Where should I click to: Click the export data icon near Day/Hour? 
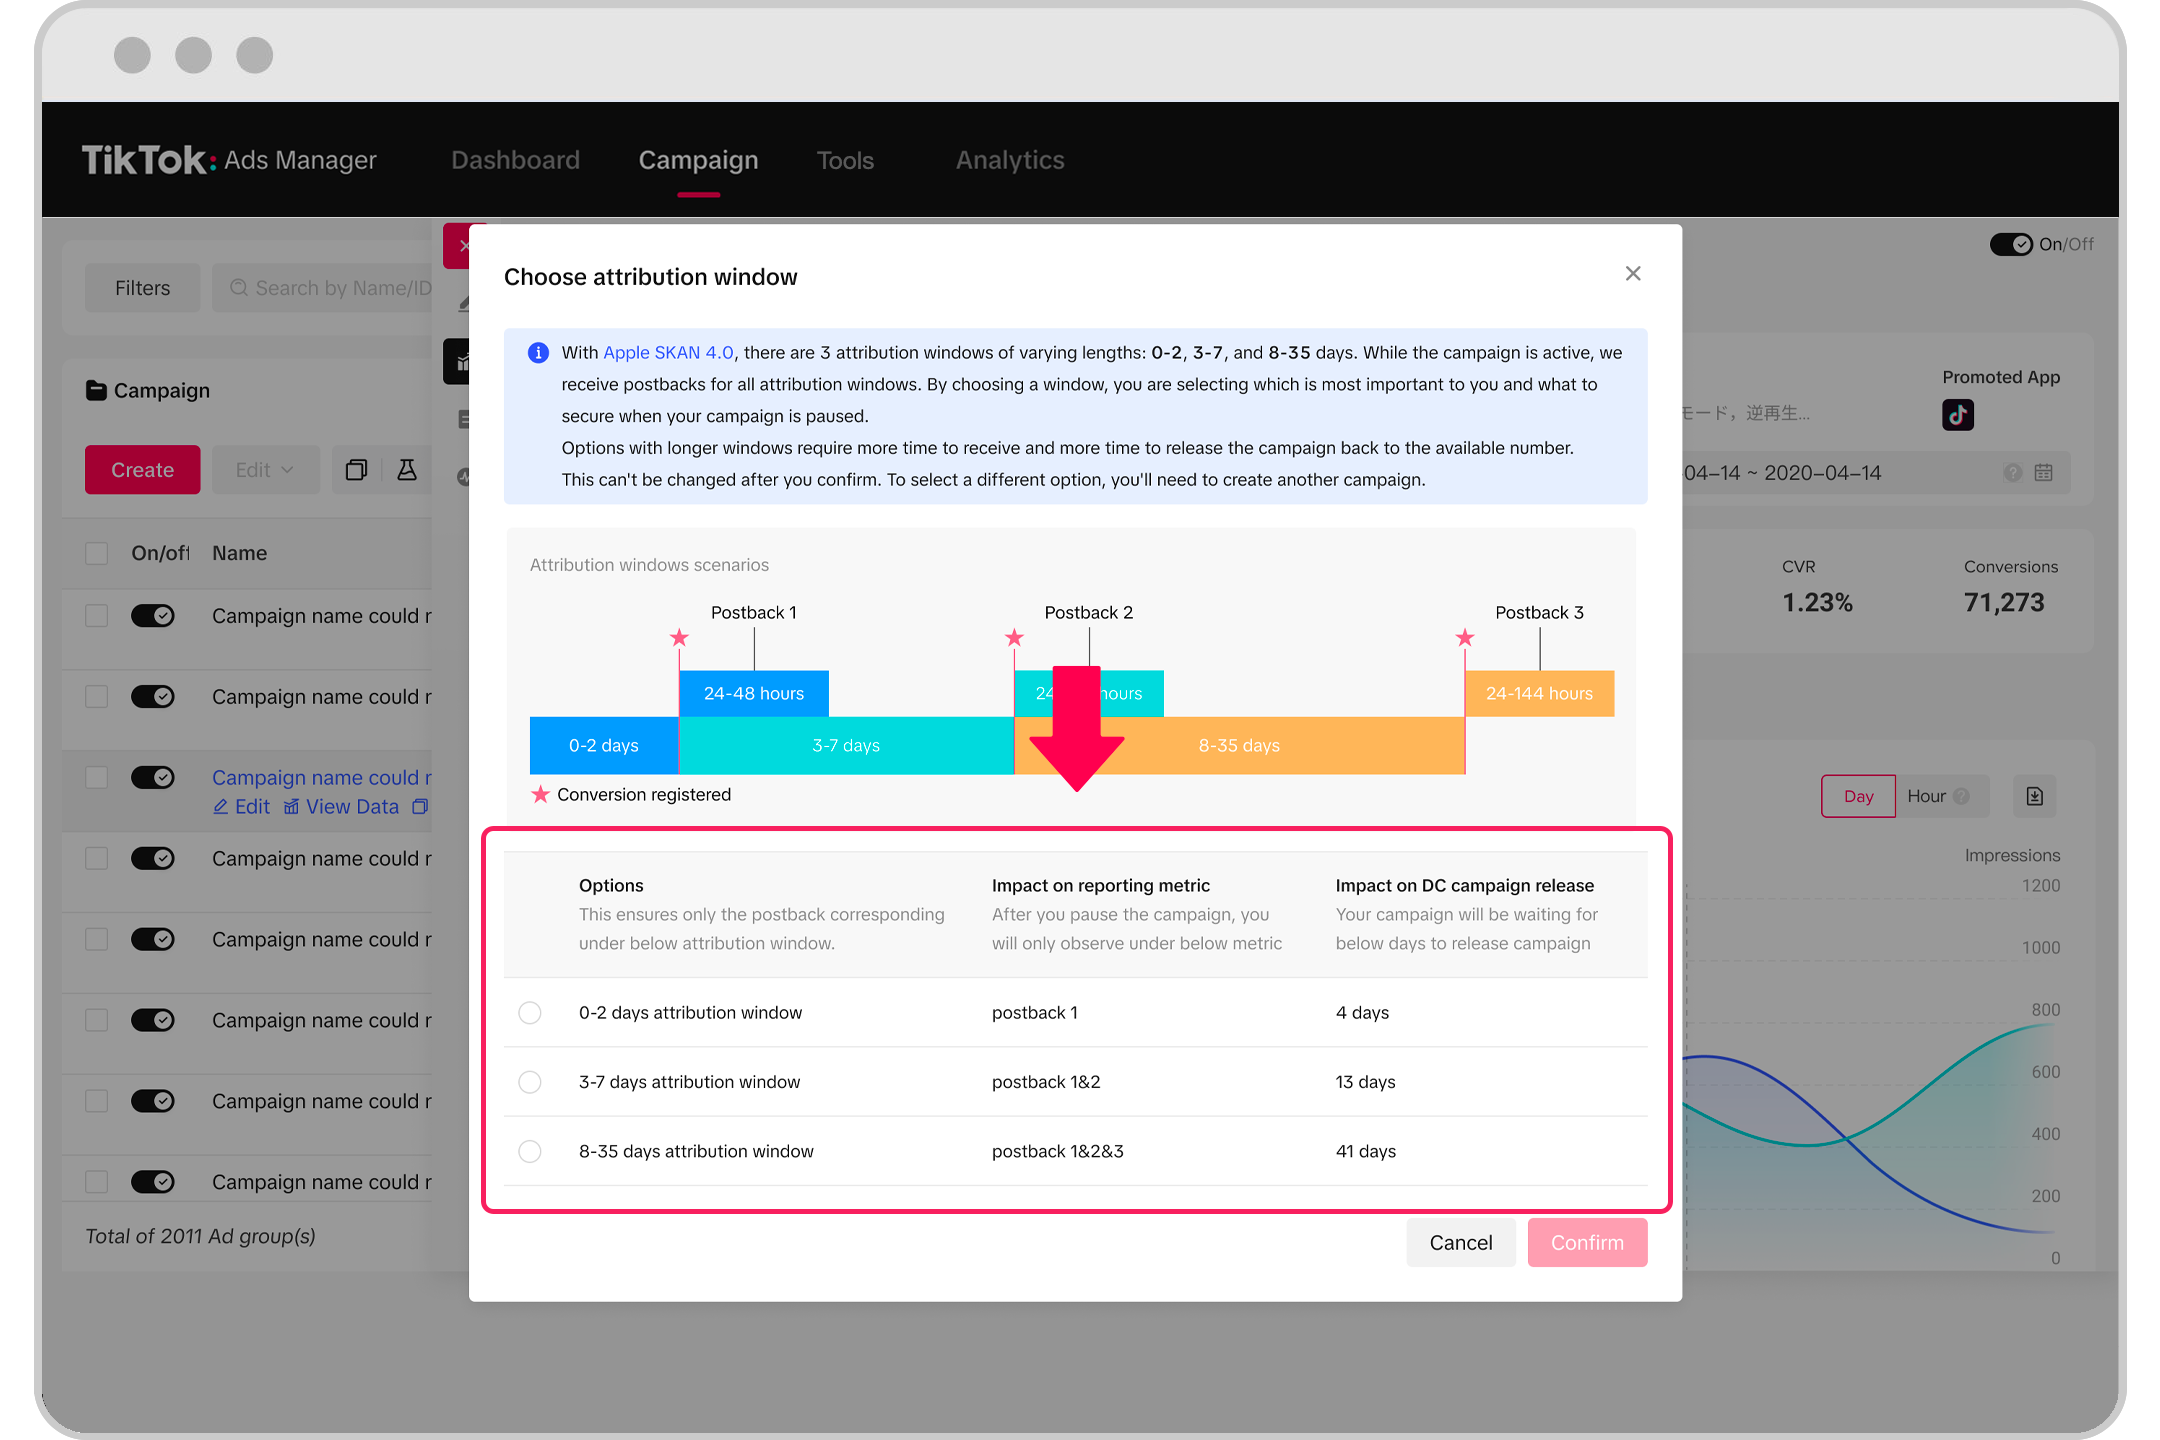click(x=2034, y=796)
